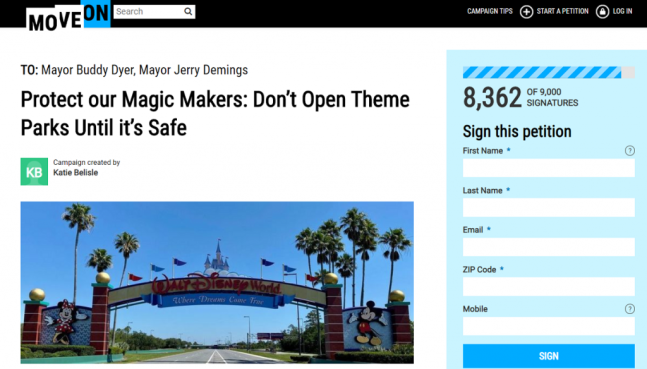This screenshot has width=647, height=369.
Task: Open the Log In link
Action: (x=622, y=11)
